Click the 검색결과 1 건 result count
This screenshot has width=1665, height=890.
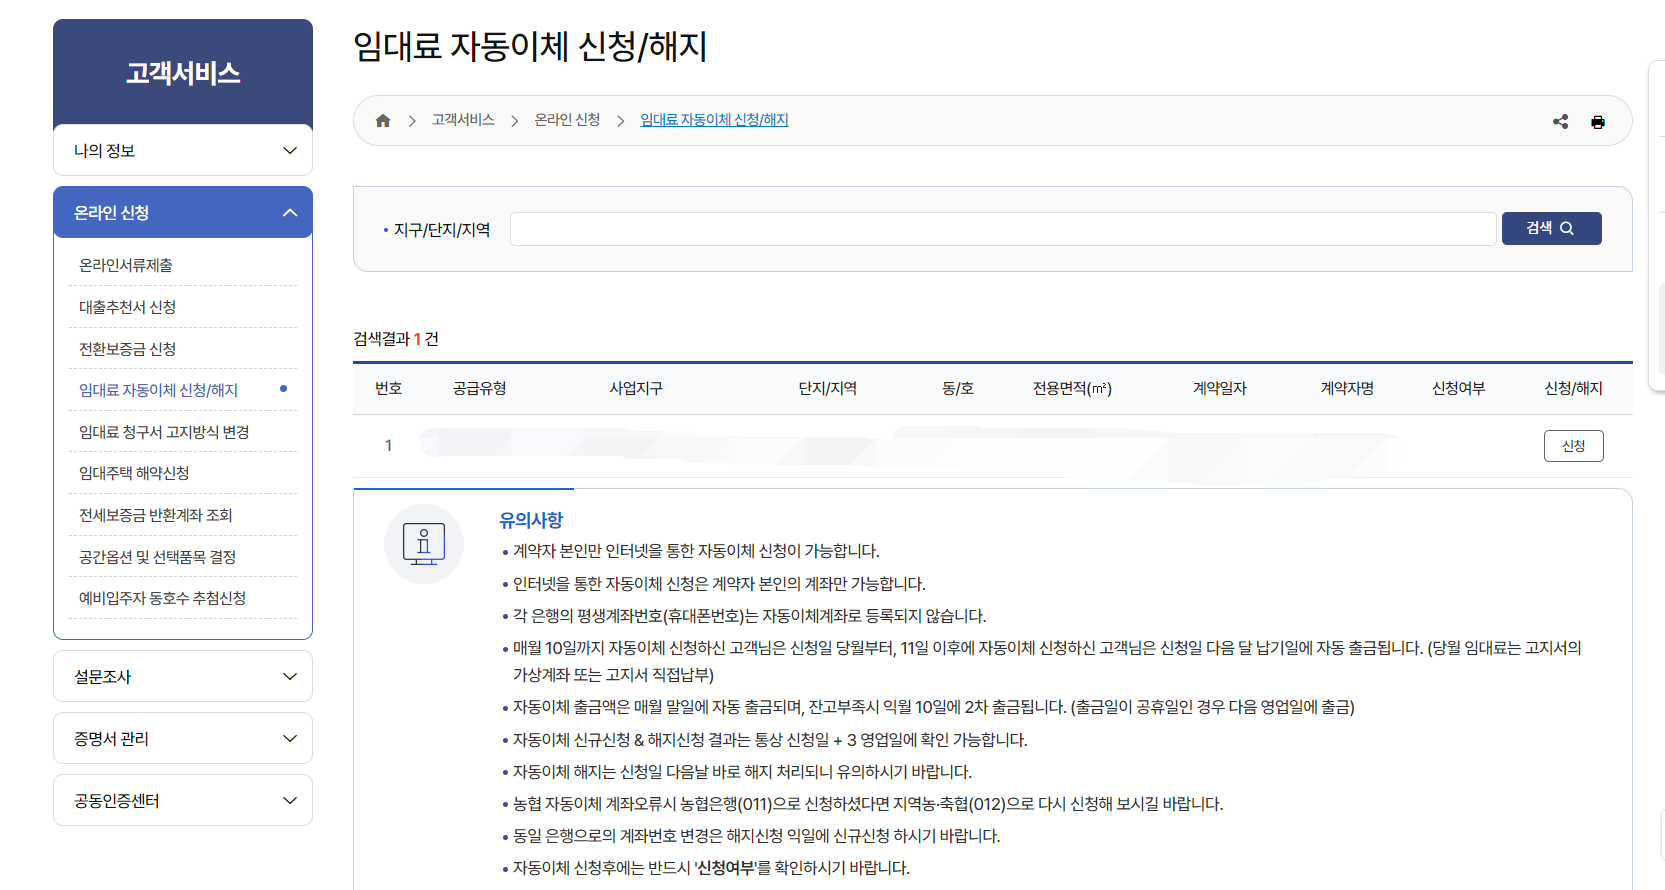pos(396,339)
